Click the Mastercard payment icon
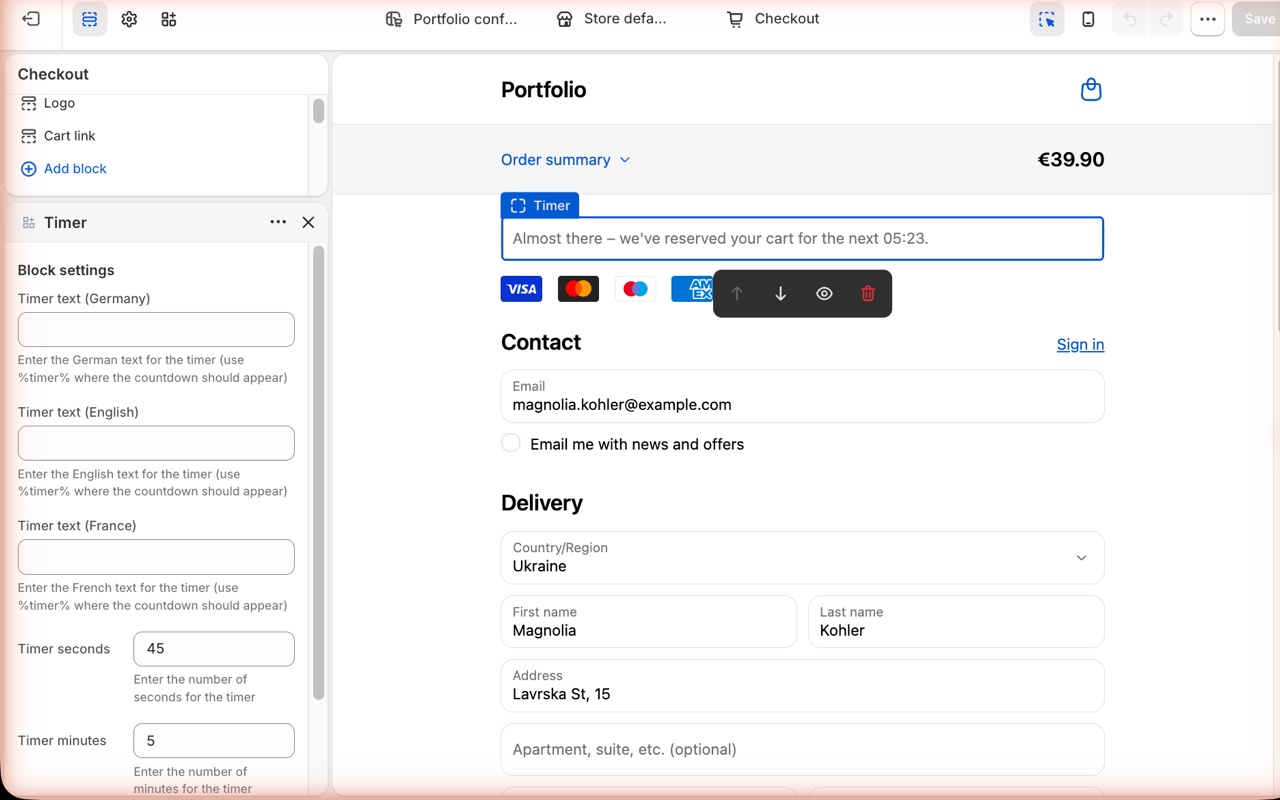The width and height of the screenshot is (1280, 800). pos(578,289)
